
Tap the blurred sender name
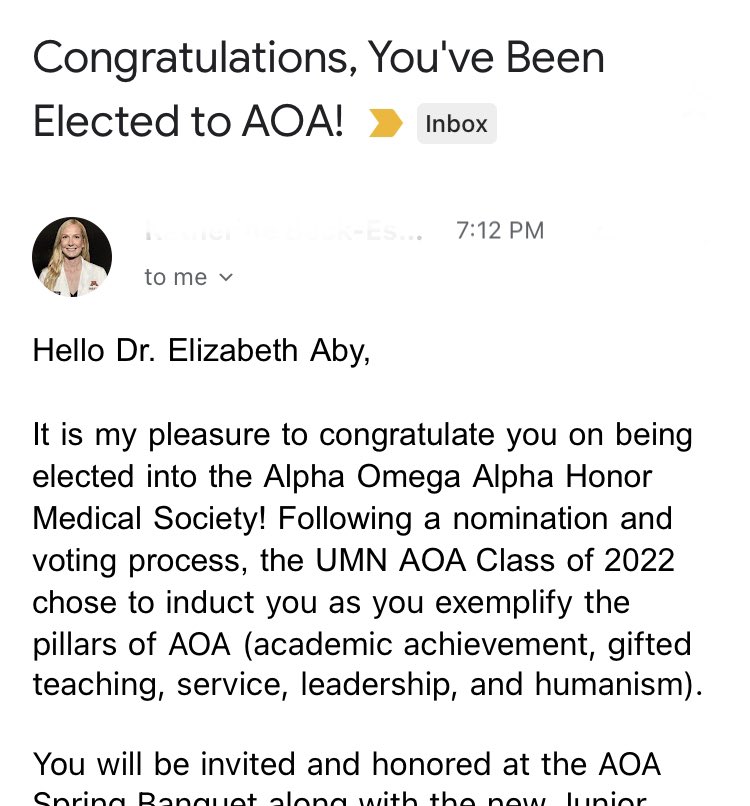283,231
